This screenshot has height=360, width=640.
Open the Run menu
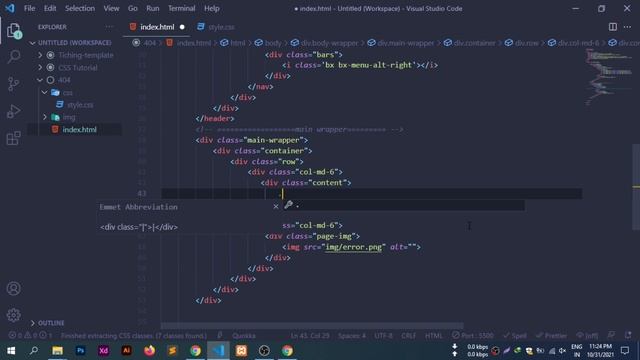click(x=153, y=8)
